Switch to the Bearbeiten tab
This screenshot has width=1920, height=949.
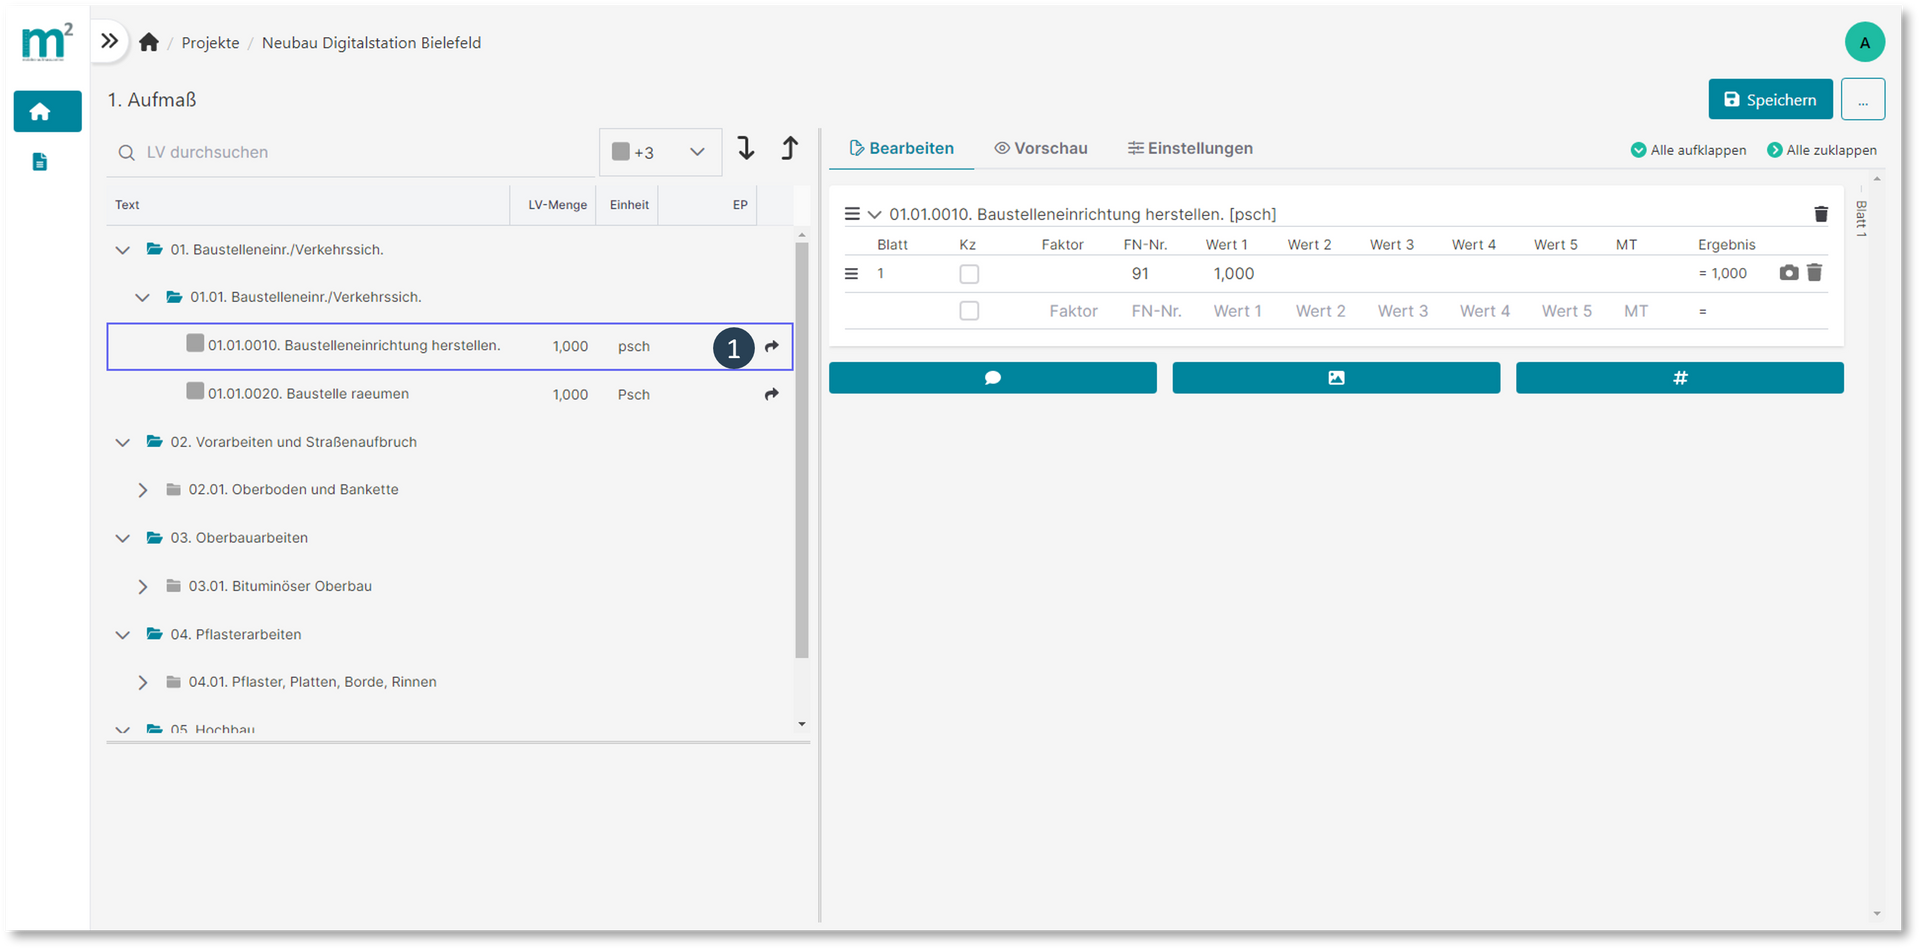[x=901, y=148]
